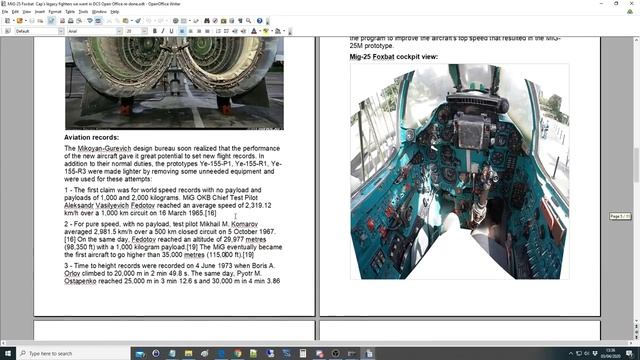Open the New document type arrow
Screen dimensions: 640x360
(13, 20)
